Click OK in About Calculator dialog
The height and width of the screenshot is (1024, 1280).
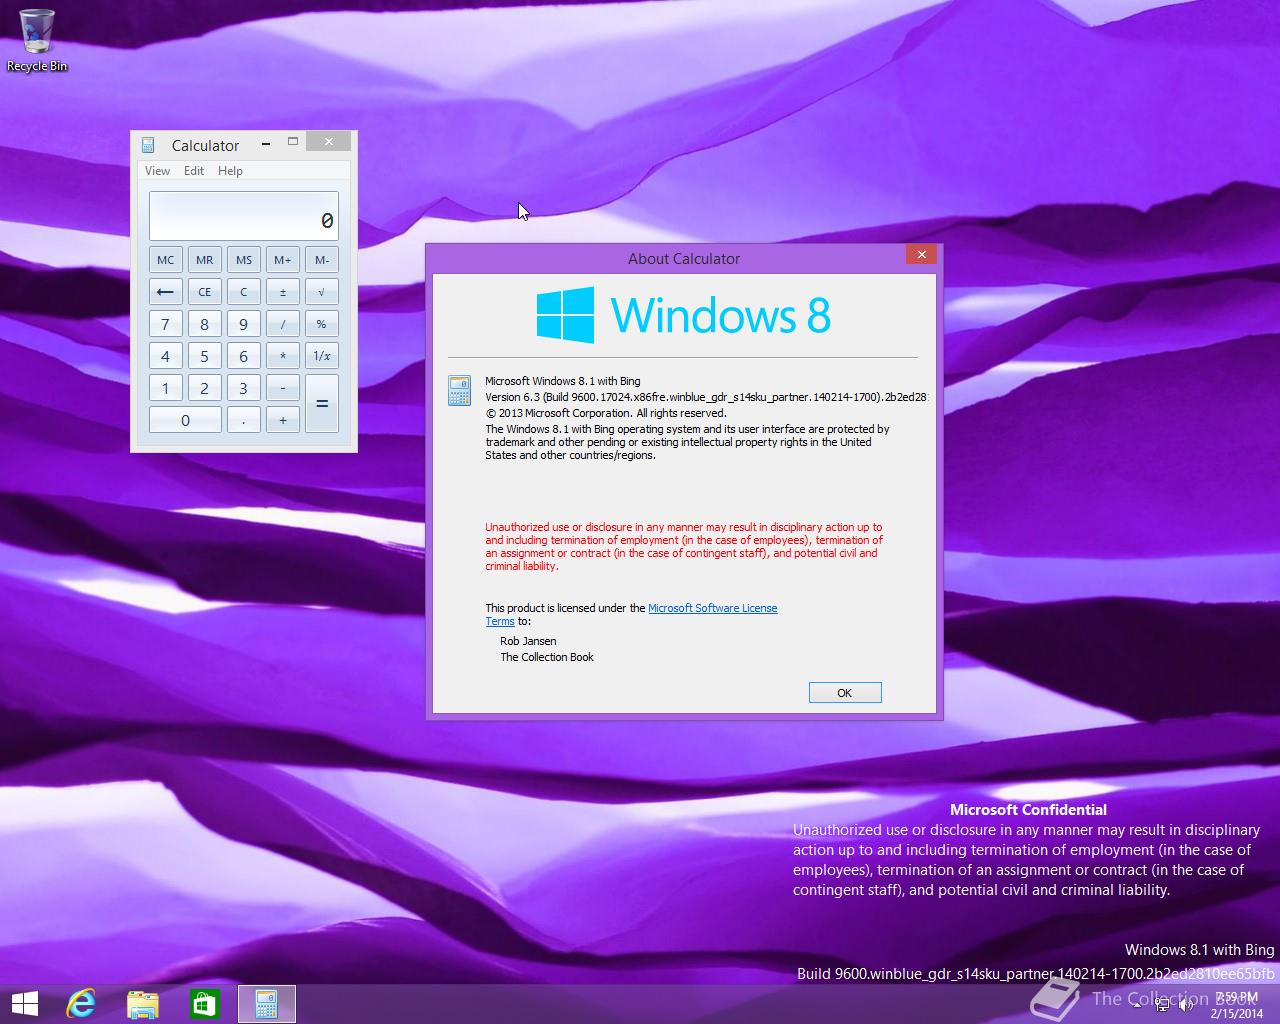pyautogui.click(x=845, y=693)
